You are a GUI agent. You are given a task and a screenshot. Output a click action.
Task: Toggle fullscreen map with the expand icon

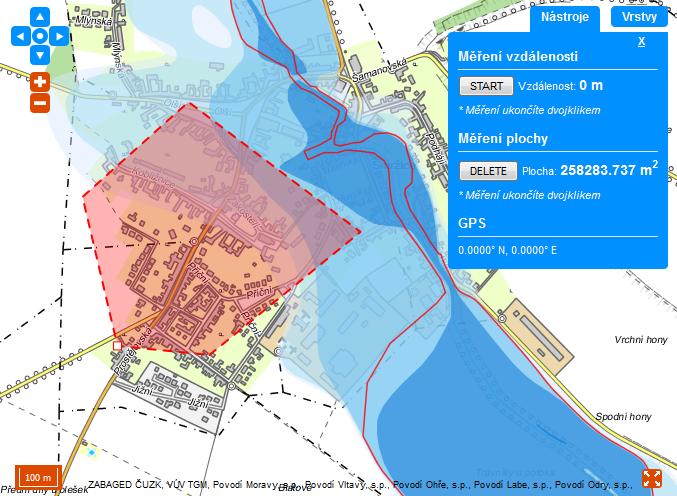point(652,478)
